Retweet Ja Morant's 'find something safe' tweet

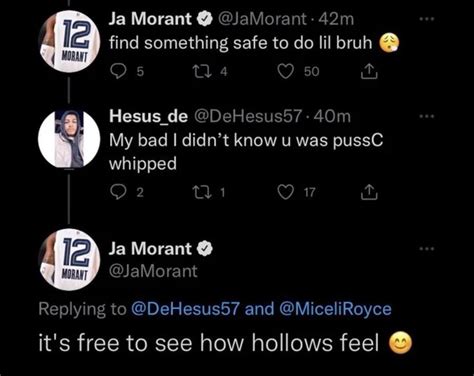[202, 71]
